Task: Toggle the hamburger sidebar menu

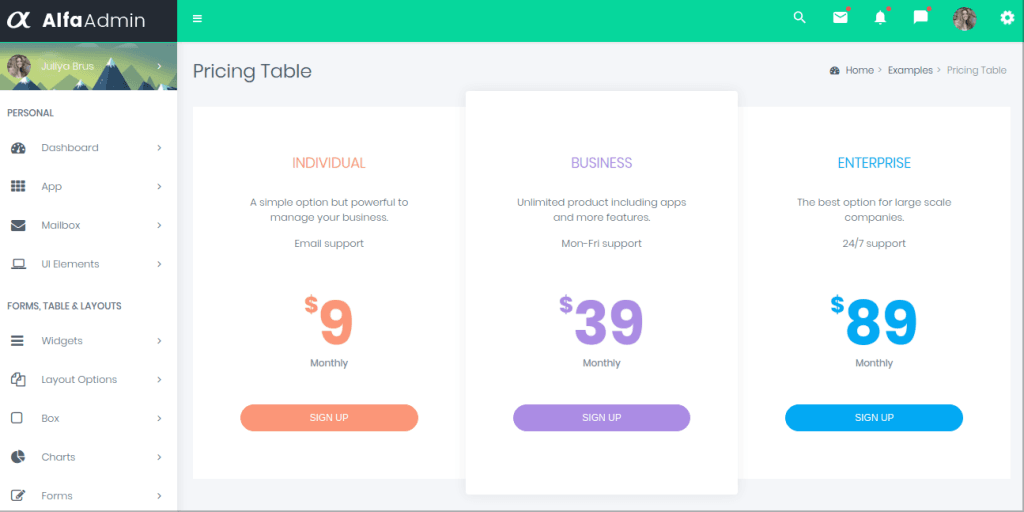Action: tap(197, 18)
